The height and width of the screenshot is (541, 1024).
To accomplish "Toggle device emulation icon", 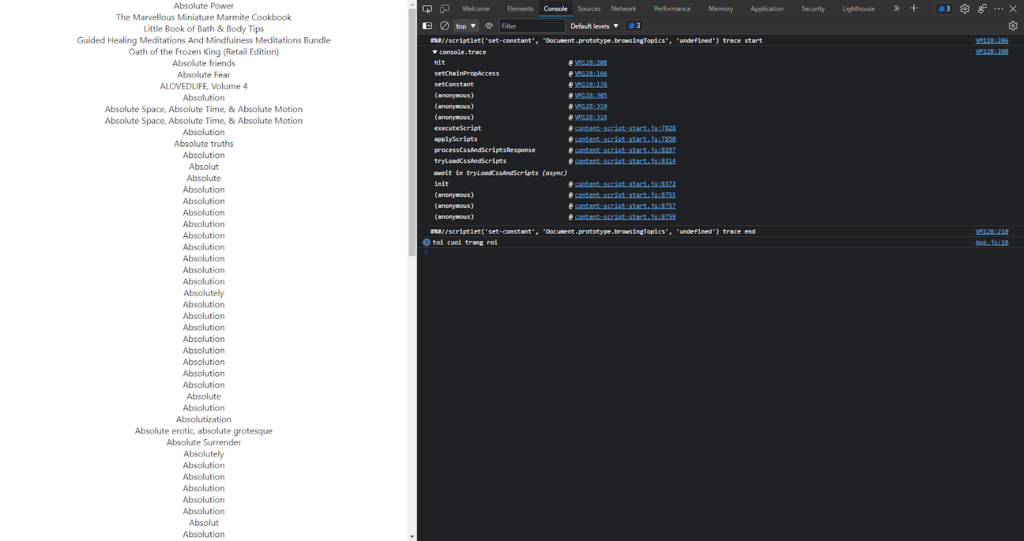I will tap(445, 8).
